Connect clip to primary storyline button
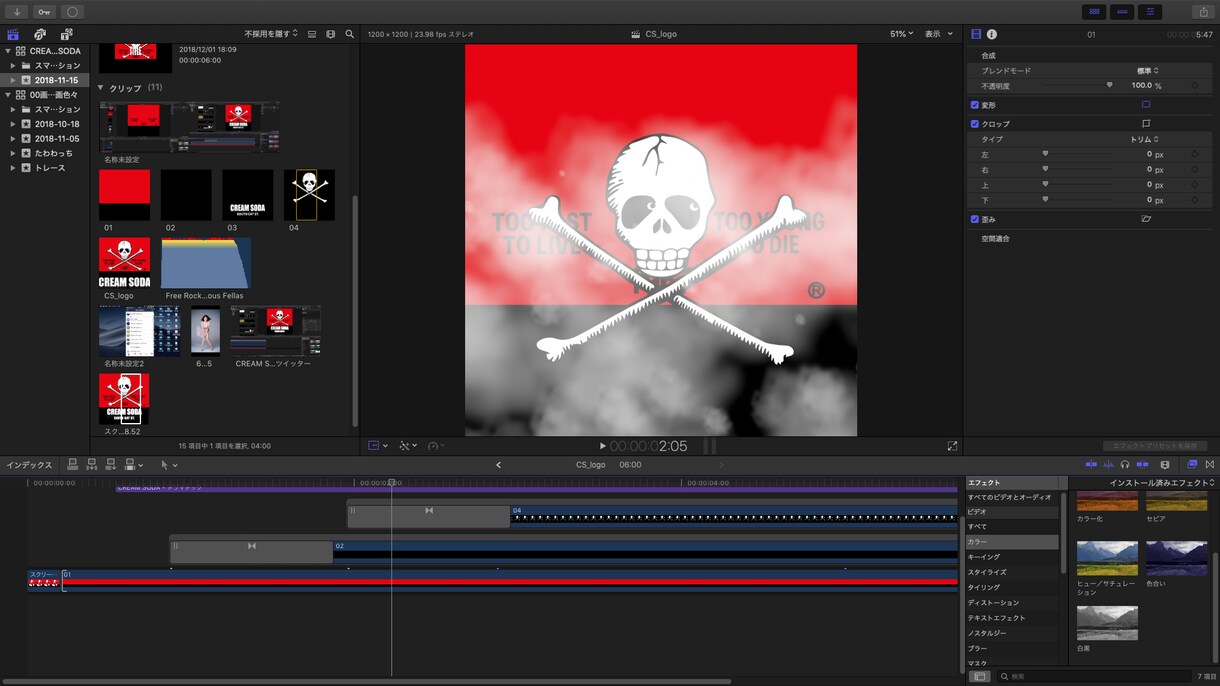 point(72,465)
